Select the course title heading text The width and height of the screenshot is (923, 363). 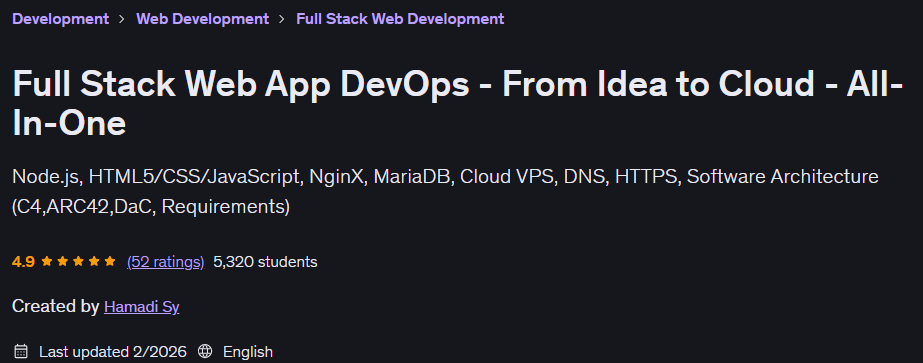click(458, 104)
